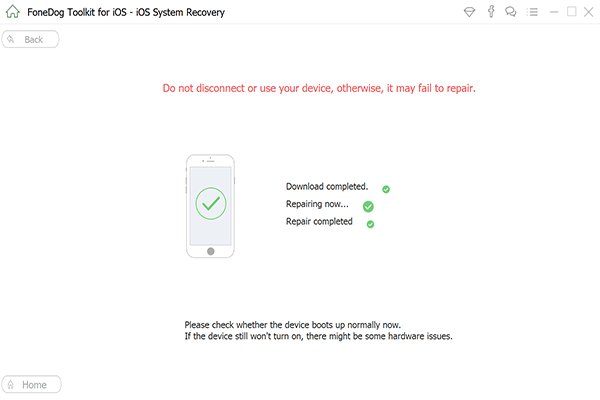Click the green home icon in title bar
Image resolution: width=600 pixels, height=400 pixels.
tap(13, 12)
